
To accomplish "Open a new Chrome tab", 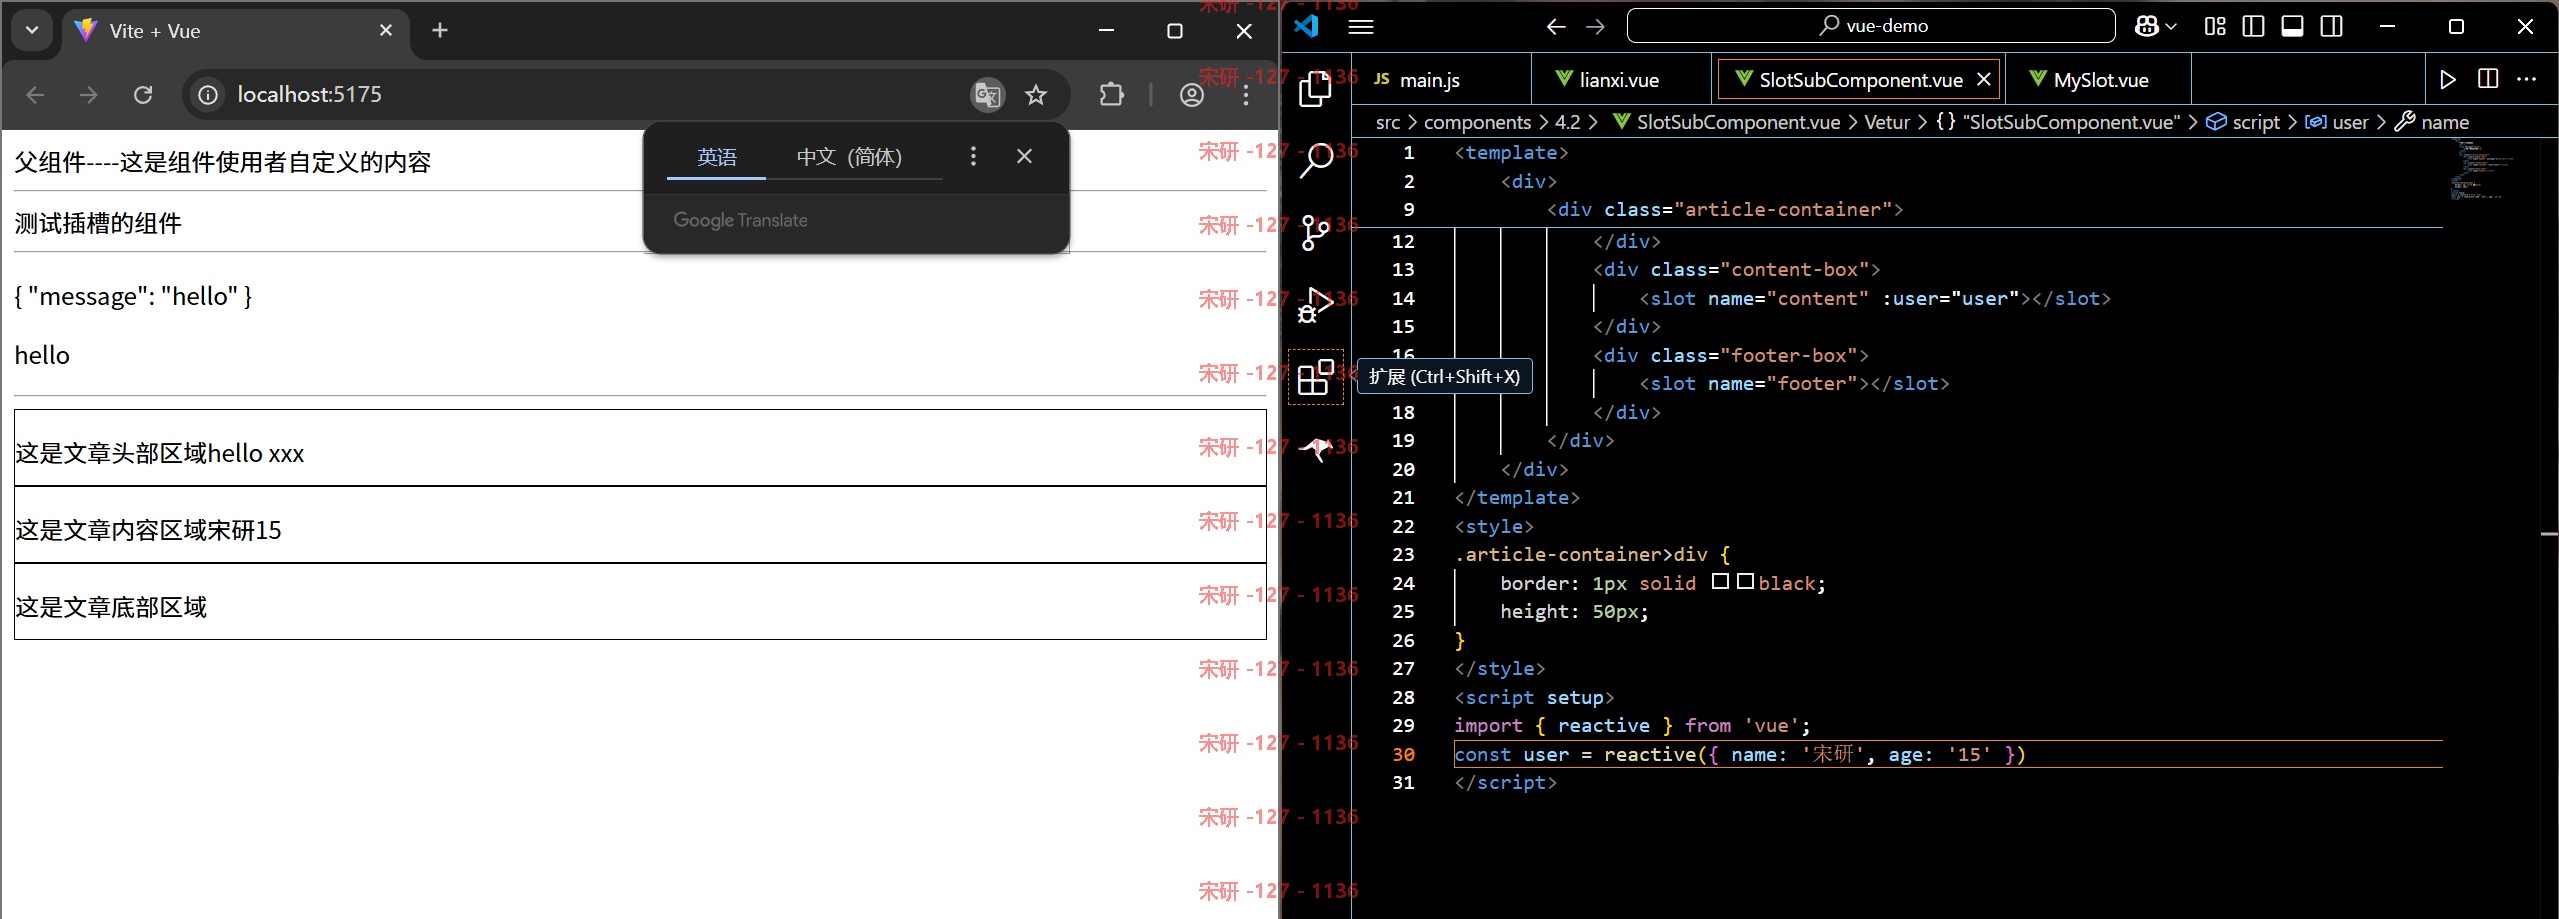I will tap(440, 30).
